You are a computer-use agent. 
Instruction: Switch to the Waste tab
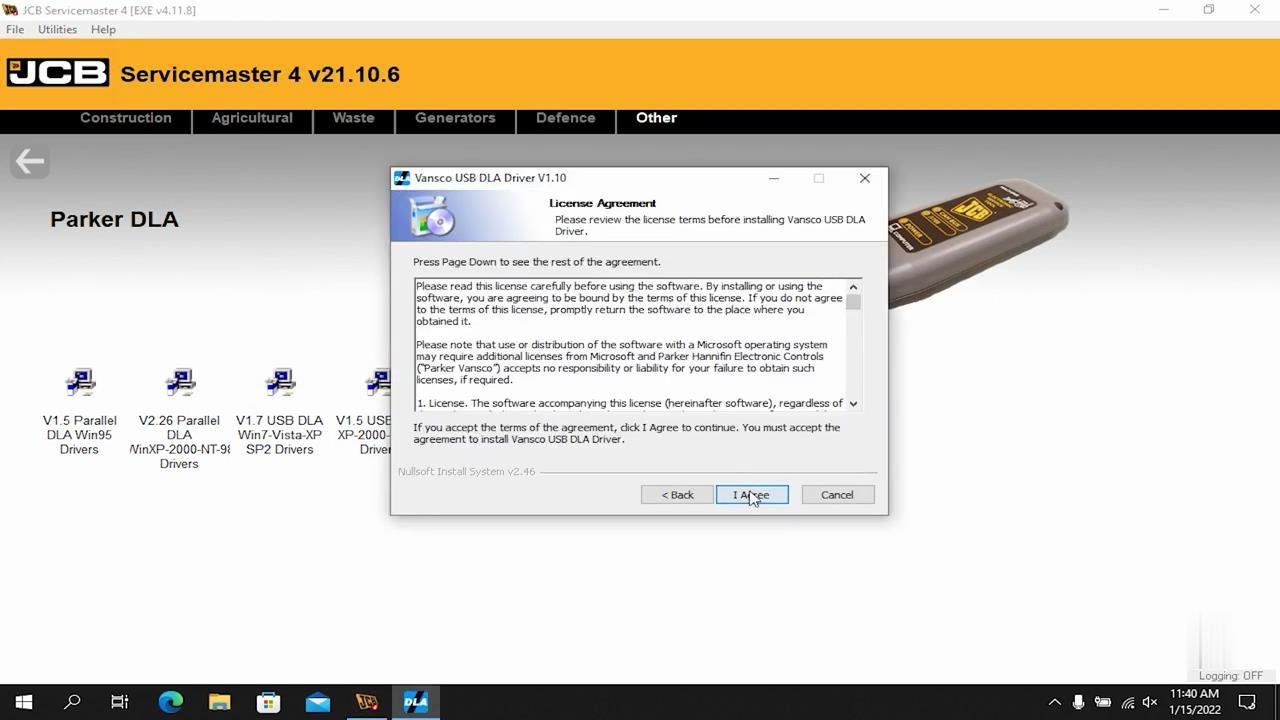click(x=354, y=118)
